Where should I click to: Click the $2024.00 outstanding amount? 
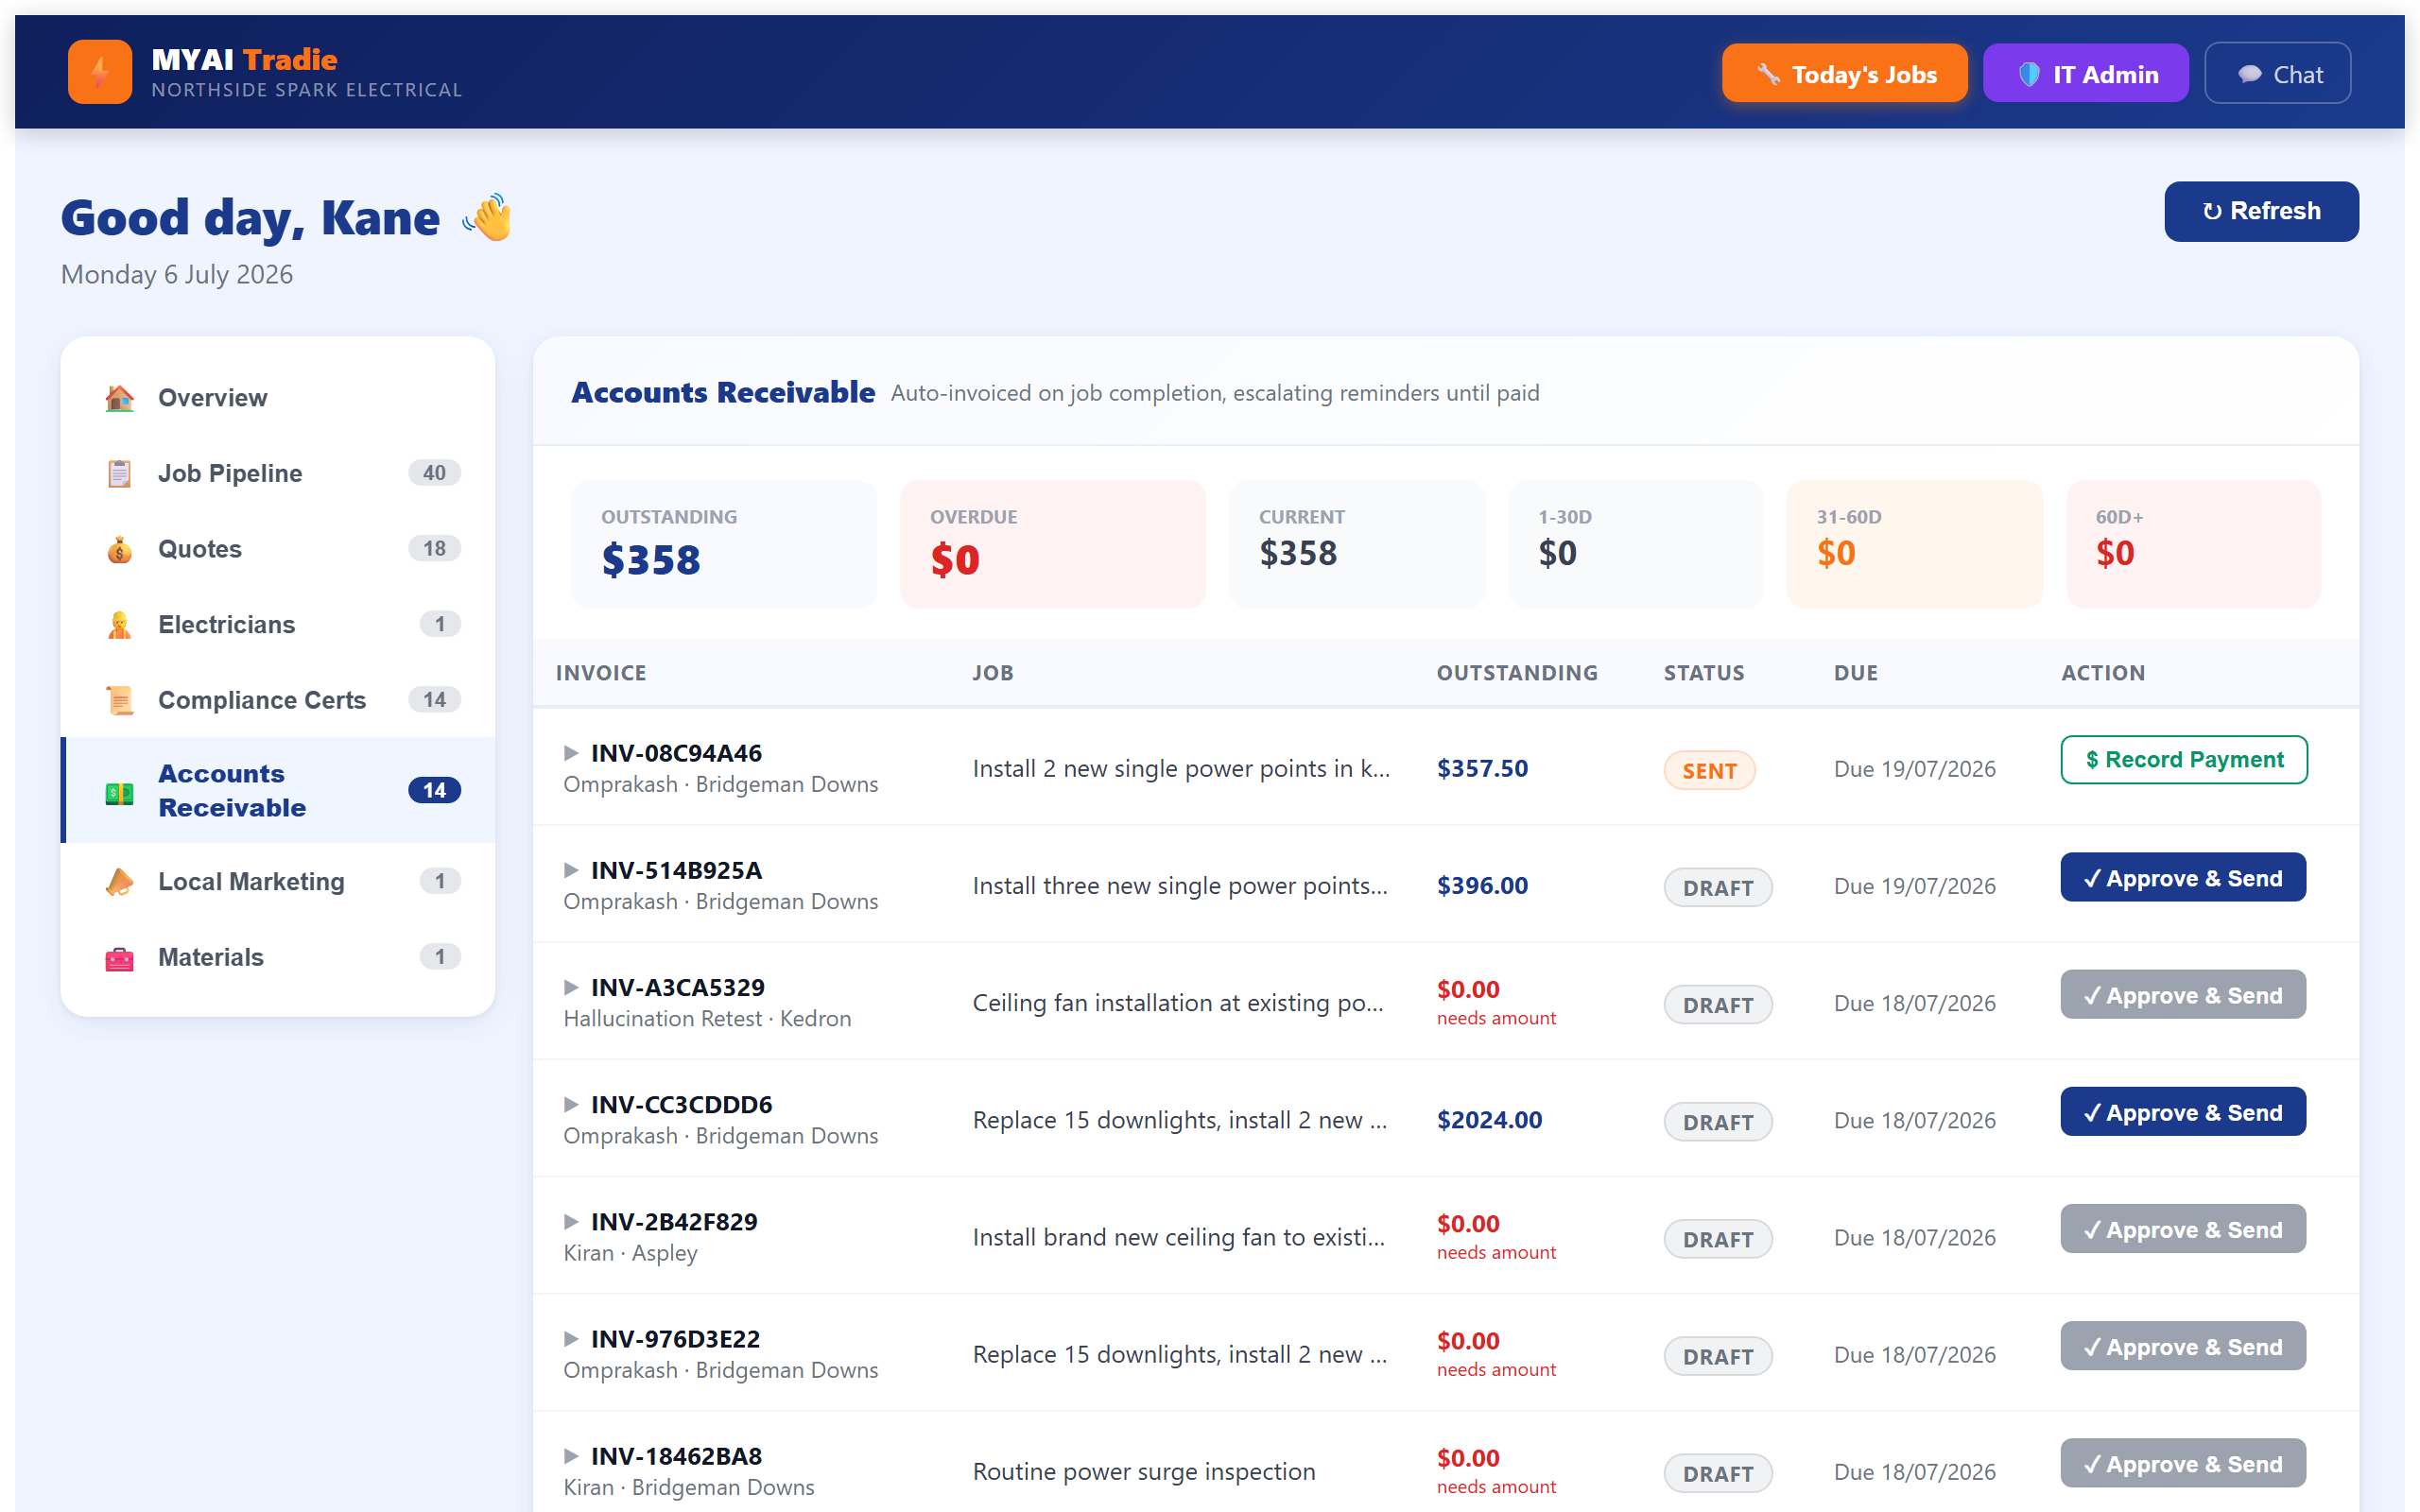point(1489,1119)
